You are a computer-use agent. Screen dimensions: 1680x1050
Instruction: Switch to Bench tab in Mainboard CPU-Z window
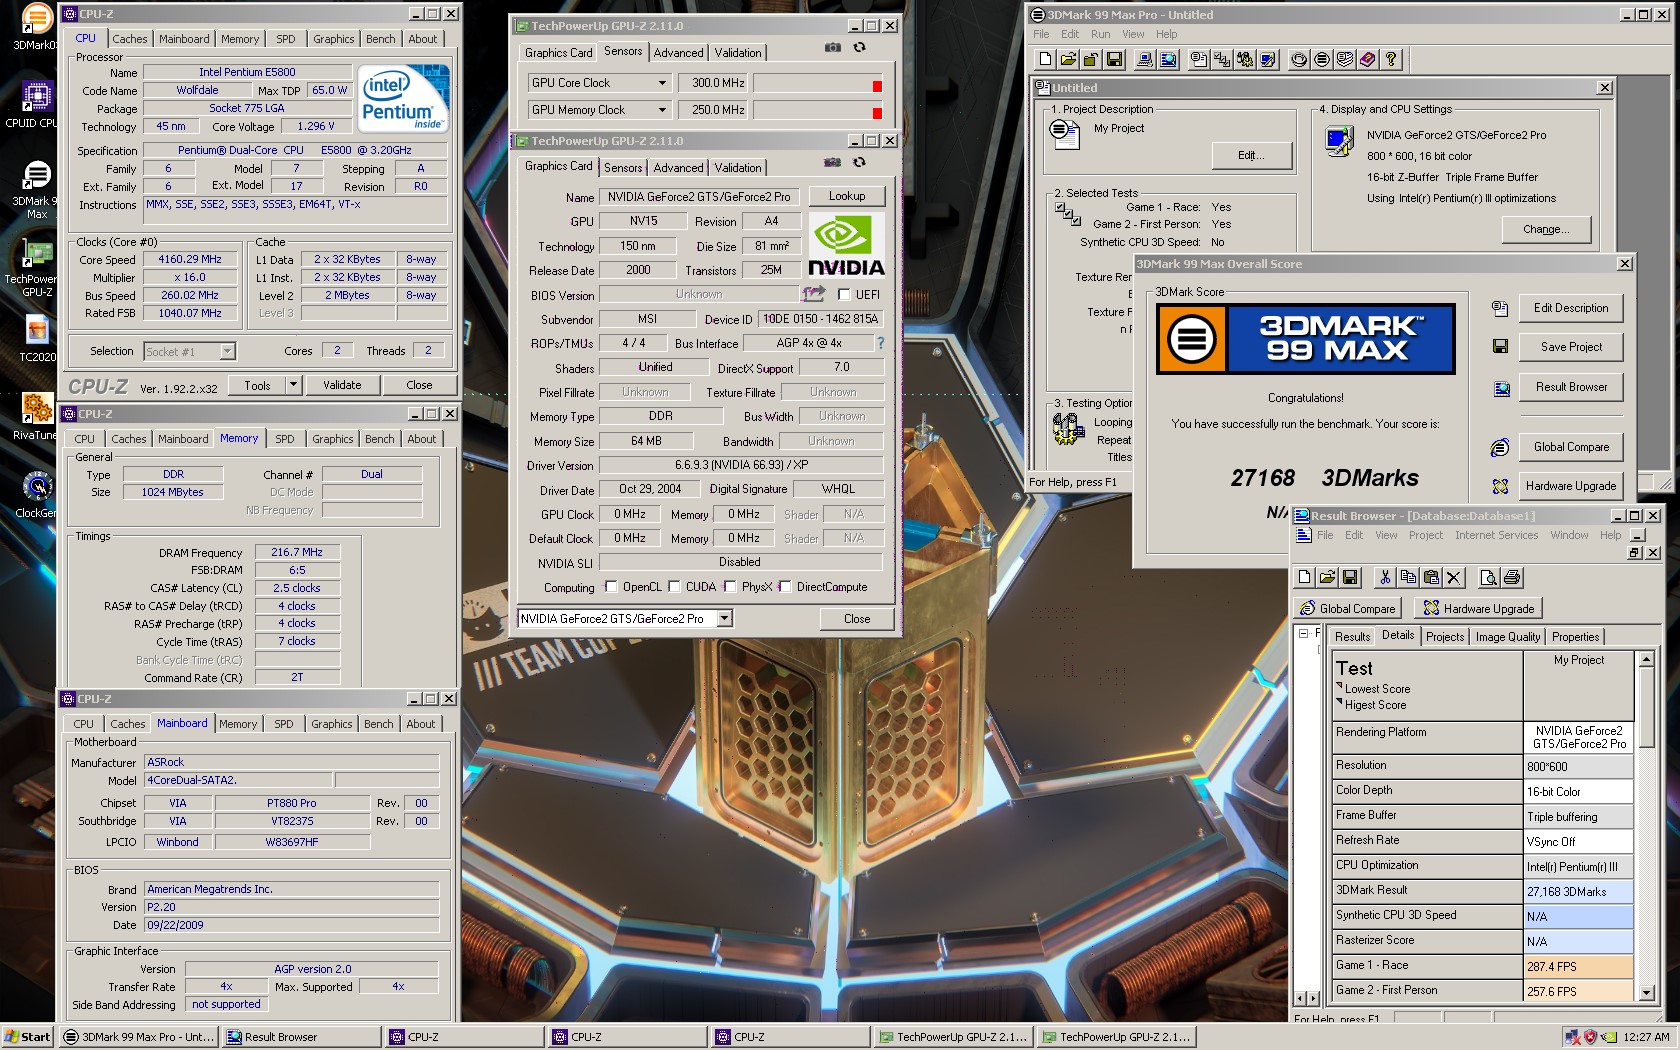click(379, 724)
